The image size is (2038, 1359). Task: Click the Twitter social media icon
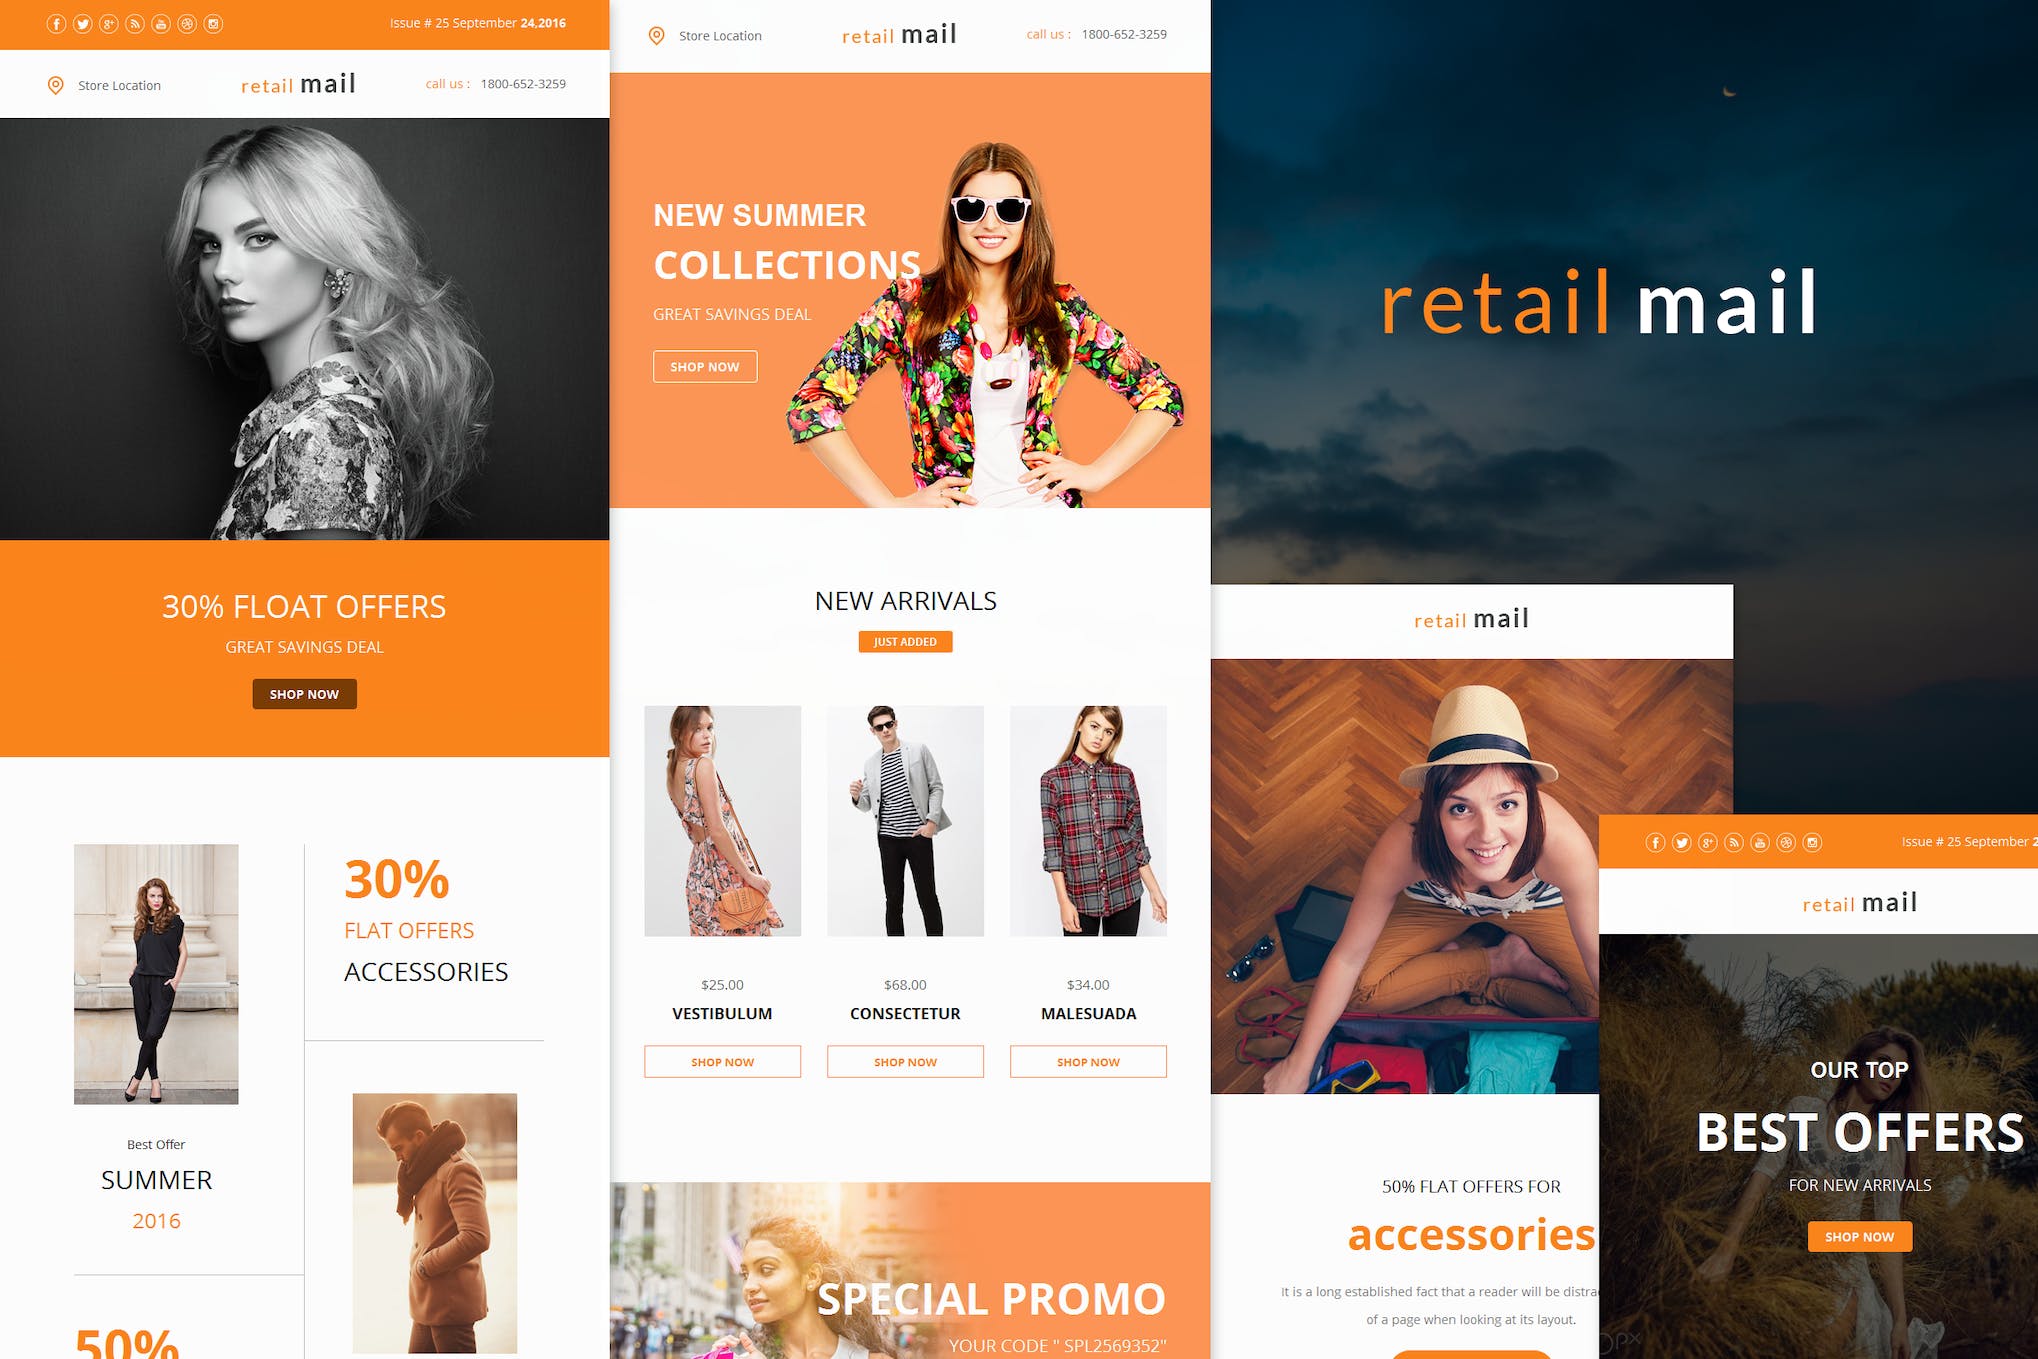click(86, 20)
